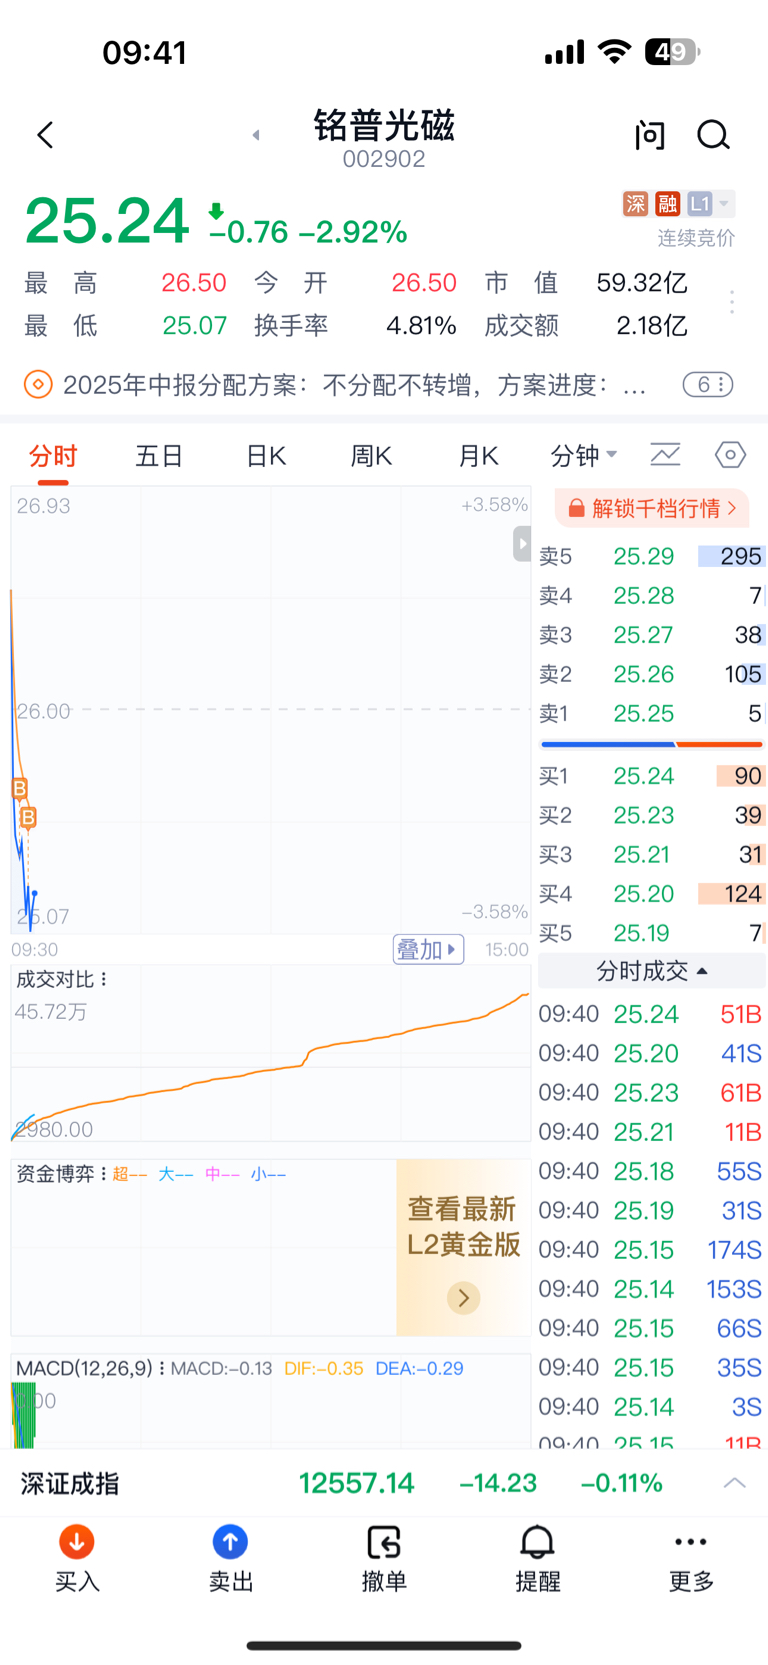
Task: Open the 分钟 interval dropdown
Action: (584, 456)
